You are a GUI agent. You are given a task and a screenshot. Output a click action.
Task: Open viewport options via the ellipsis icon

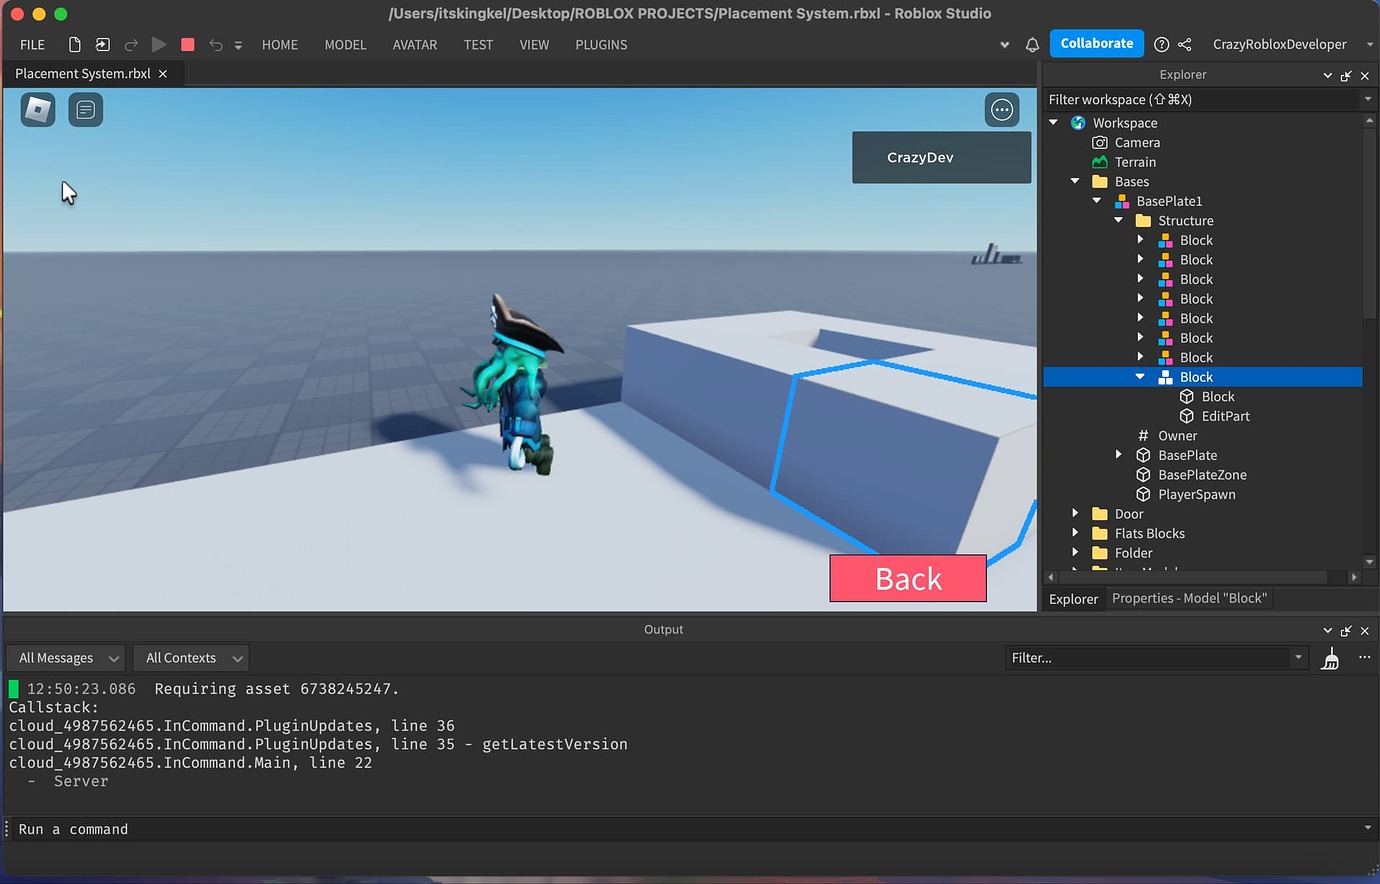[x=1002, y=110]
